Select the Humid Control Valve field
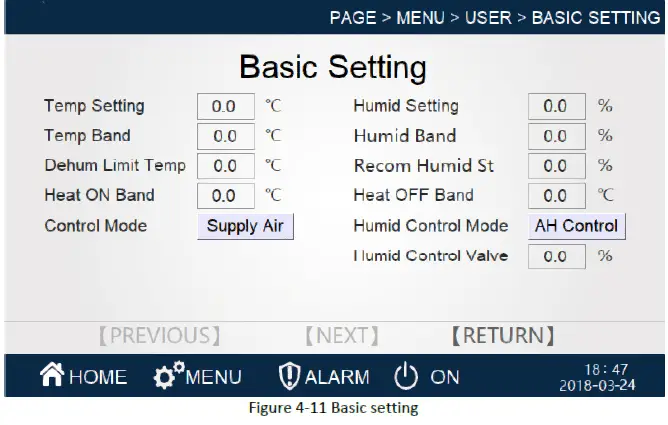Screen dimensions: 668x425 [x=556, y=256]
